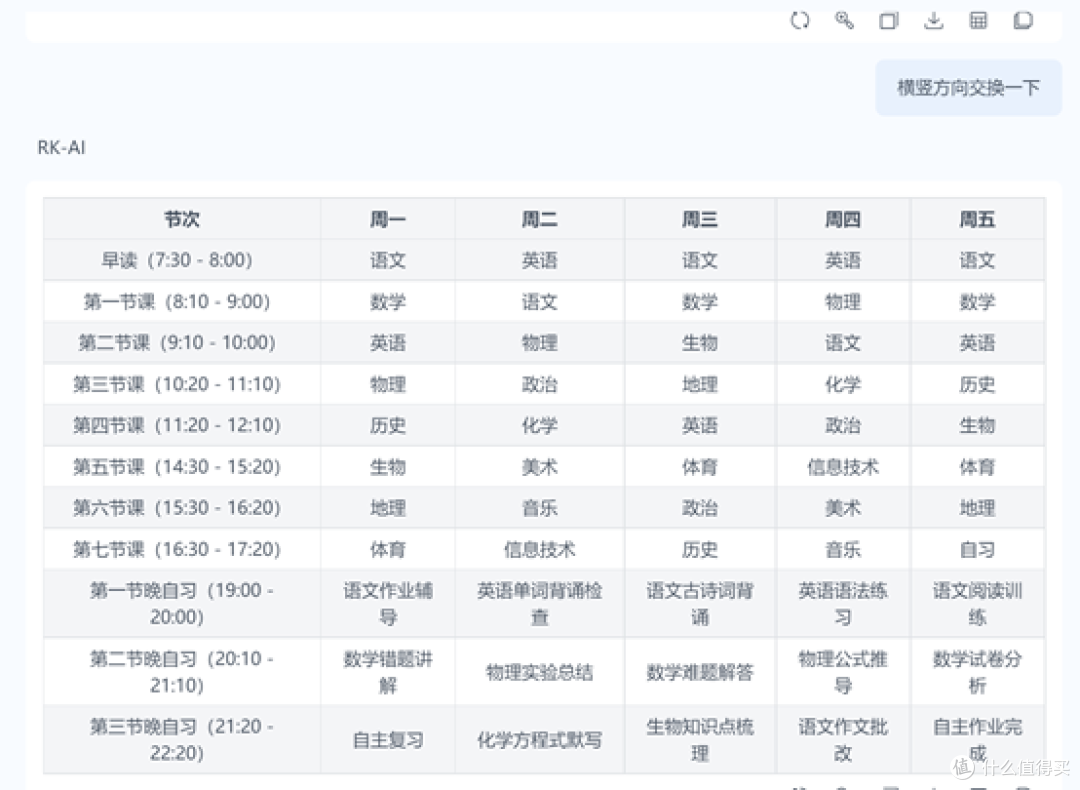The height and width of the screenshot is (790, 1080).
Task: Click the 语文古诗词背诵 cell
Action: pyautogui.click(x=700, y=603)
